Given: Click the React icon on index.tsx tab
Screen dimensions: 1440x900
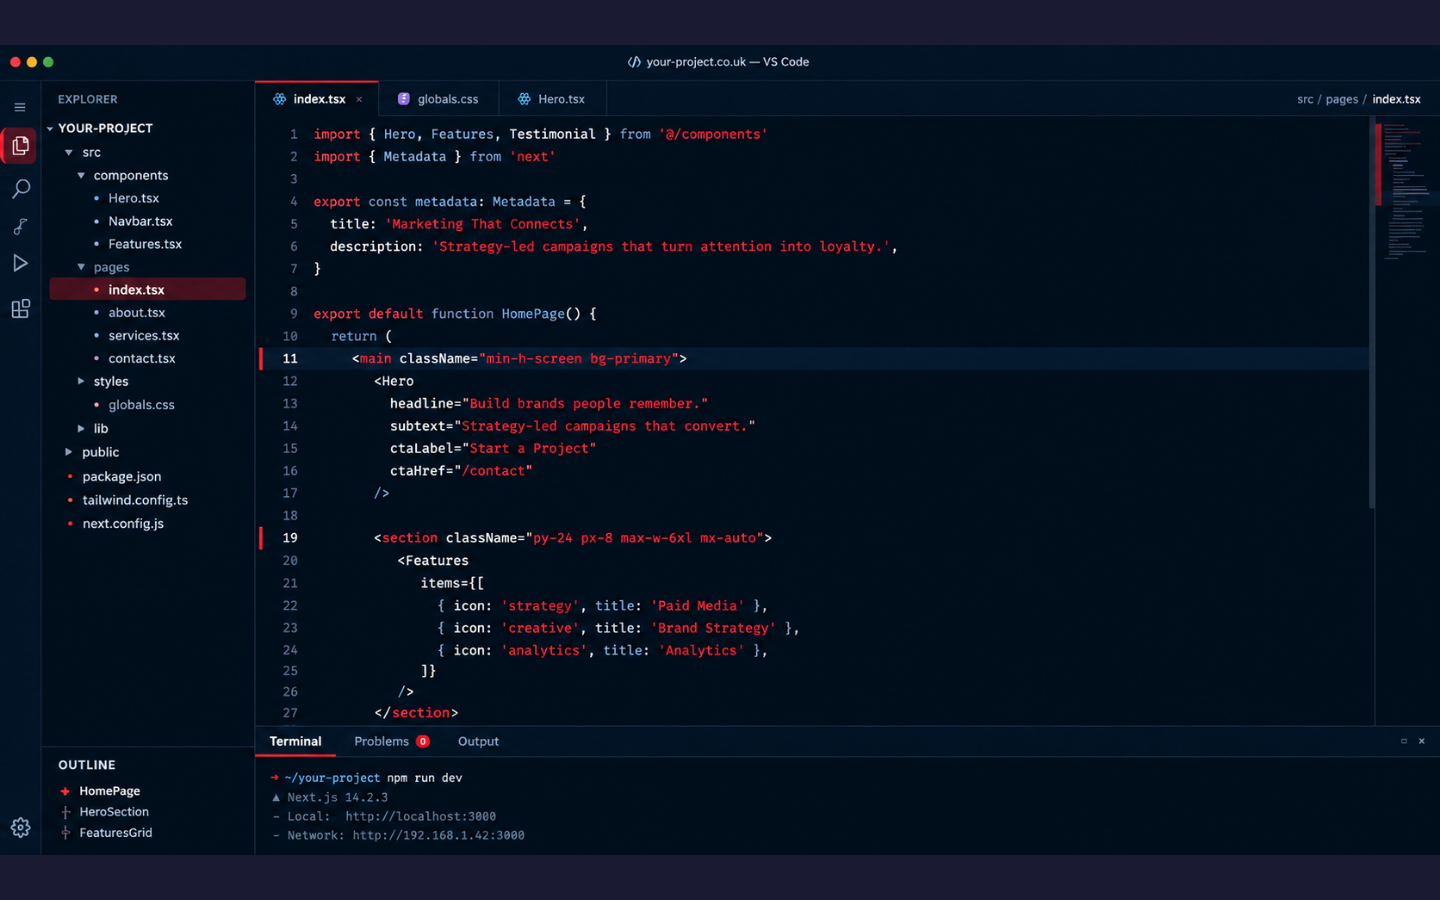Looking at the screenshot, I should pyautogui.click(x=280, y=99).
